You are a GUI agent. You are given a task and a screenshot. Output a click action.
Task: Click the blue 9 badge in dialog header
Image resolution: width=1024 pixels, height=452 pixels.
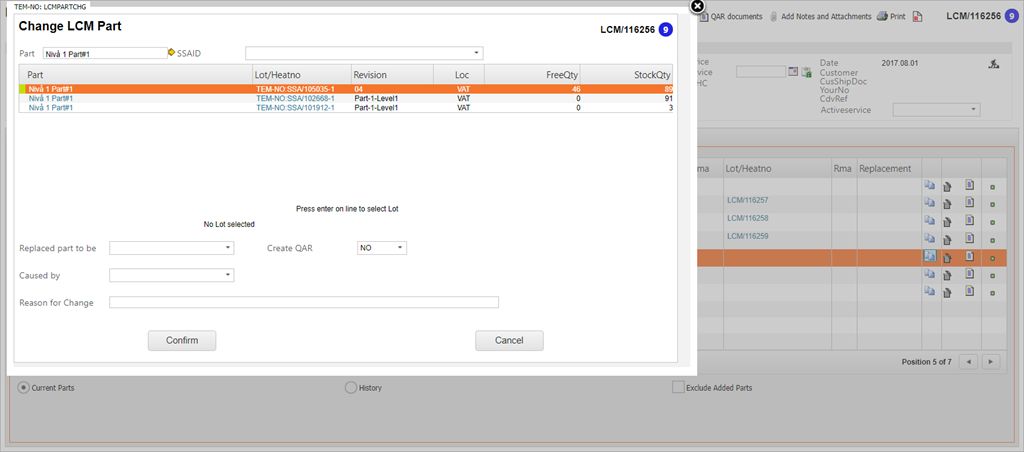pyautogui.click(x=666, y=30)
